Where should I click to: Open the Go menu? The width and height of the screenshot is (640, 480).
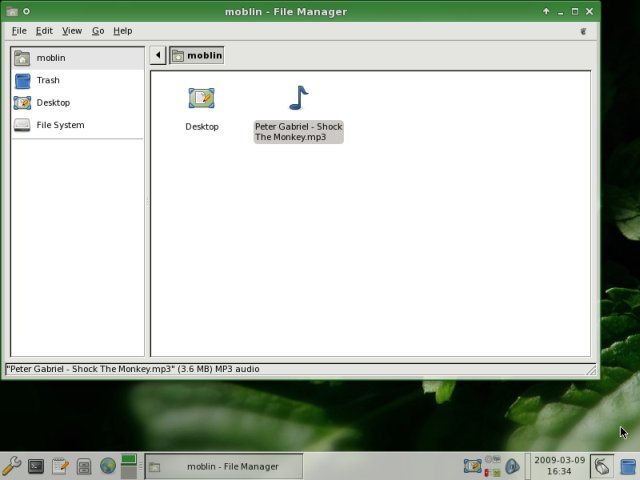98,31
